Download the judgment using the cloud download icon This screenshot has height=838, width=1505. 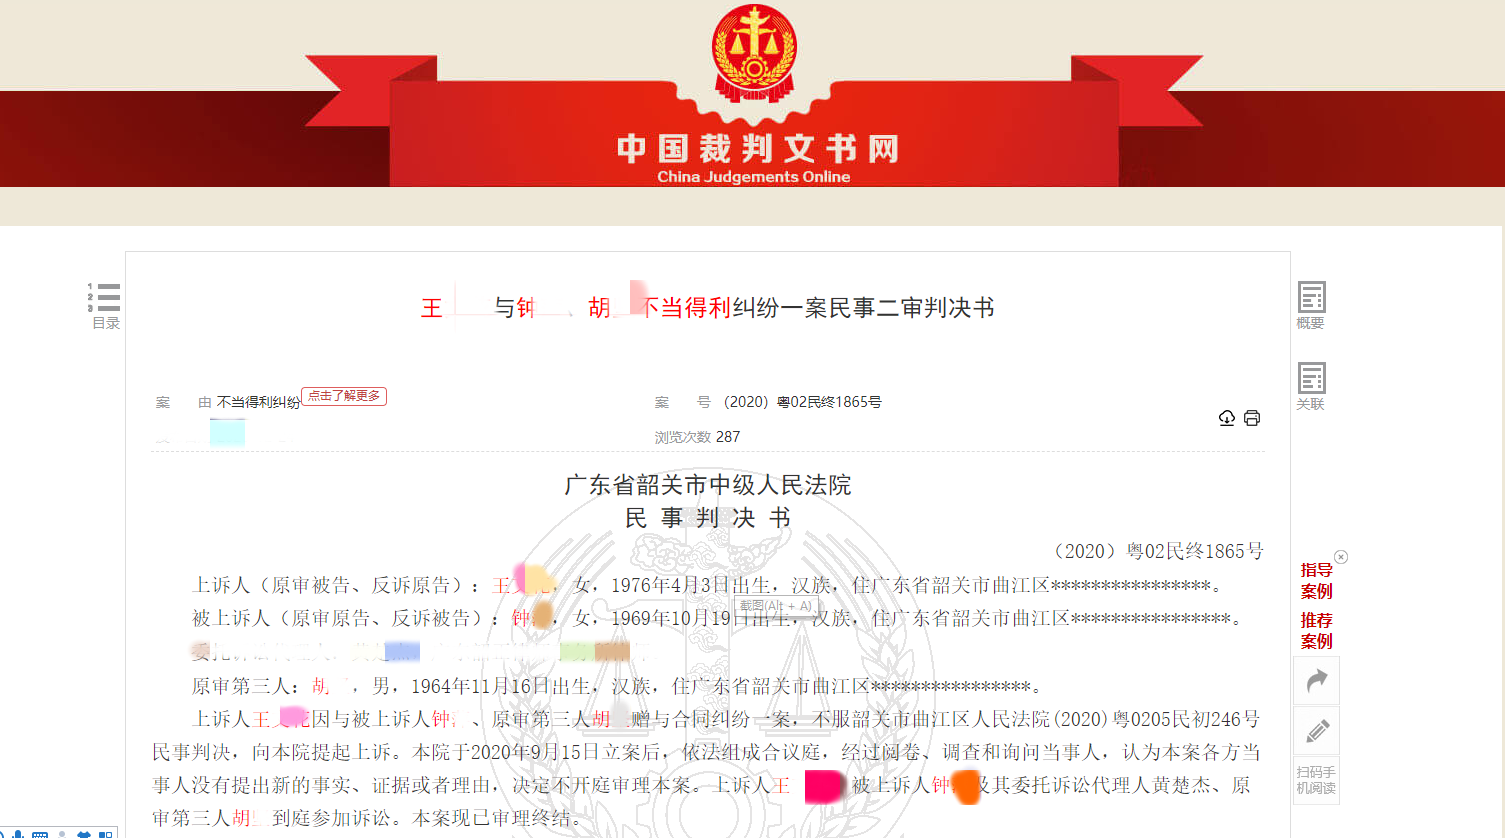1227,418
